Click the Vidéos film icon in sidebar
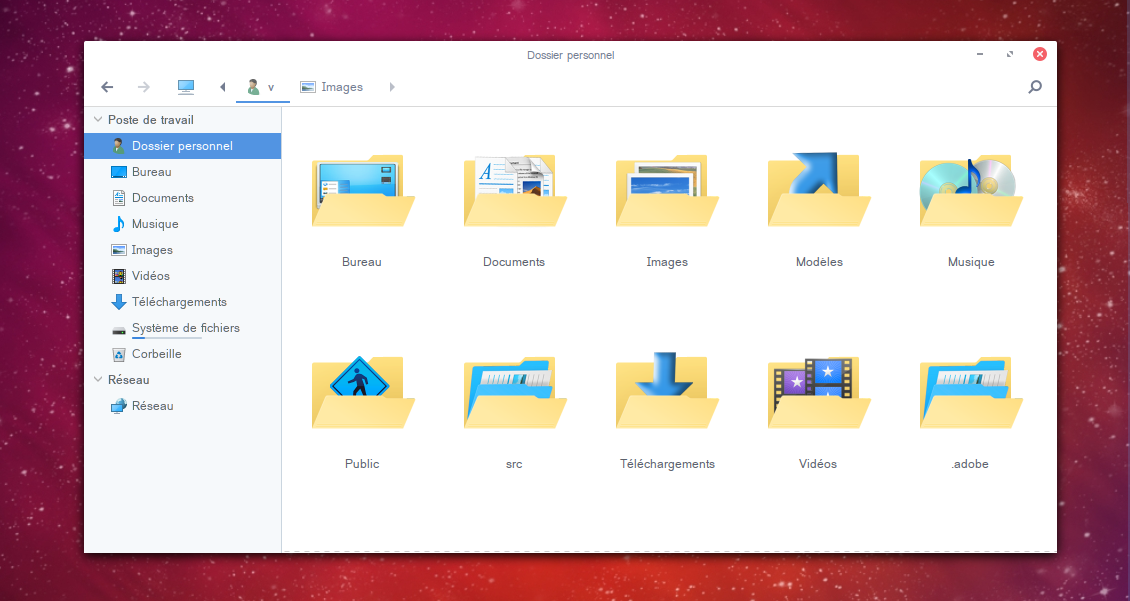The width and height of the screenshot is (1130, 601). pyautogui.click(x=119, y=276)
